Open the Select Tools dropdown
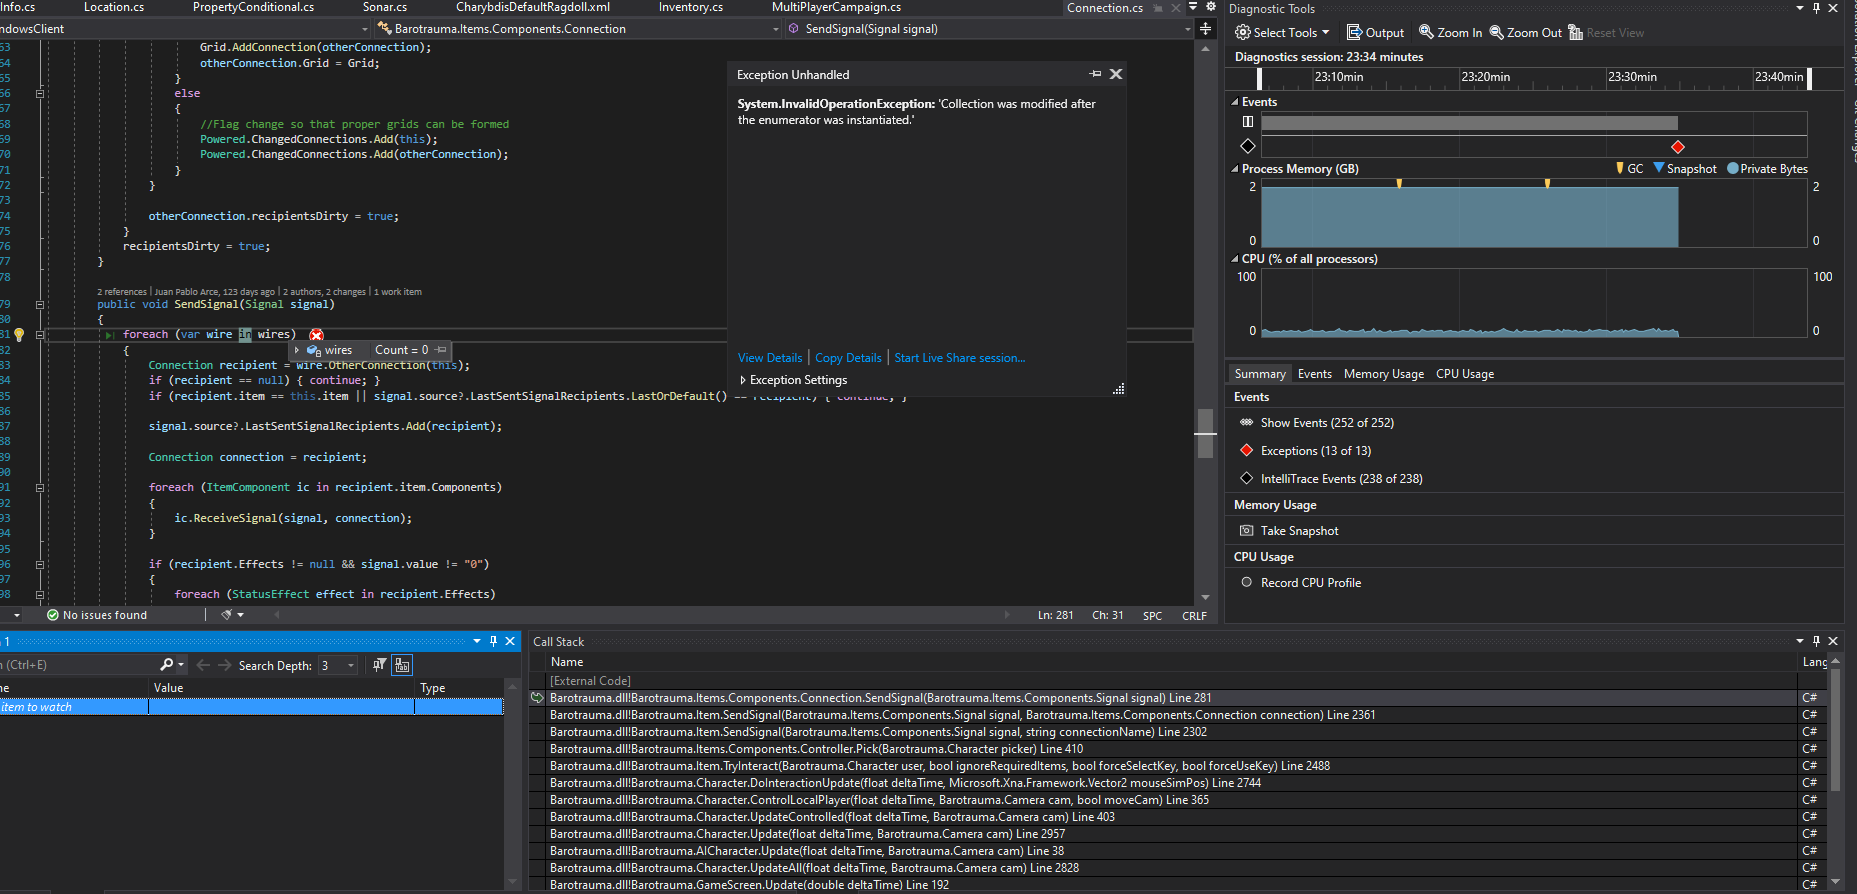The image size is (1857, 894). (x=1282, y=32)
